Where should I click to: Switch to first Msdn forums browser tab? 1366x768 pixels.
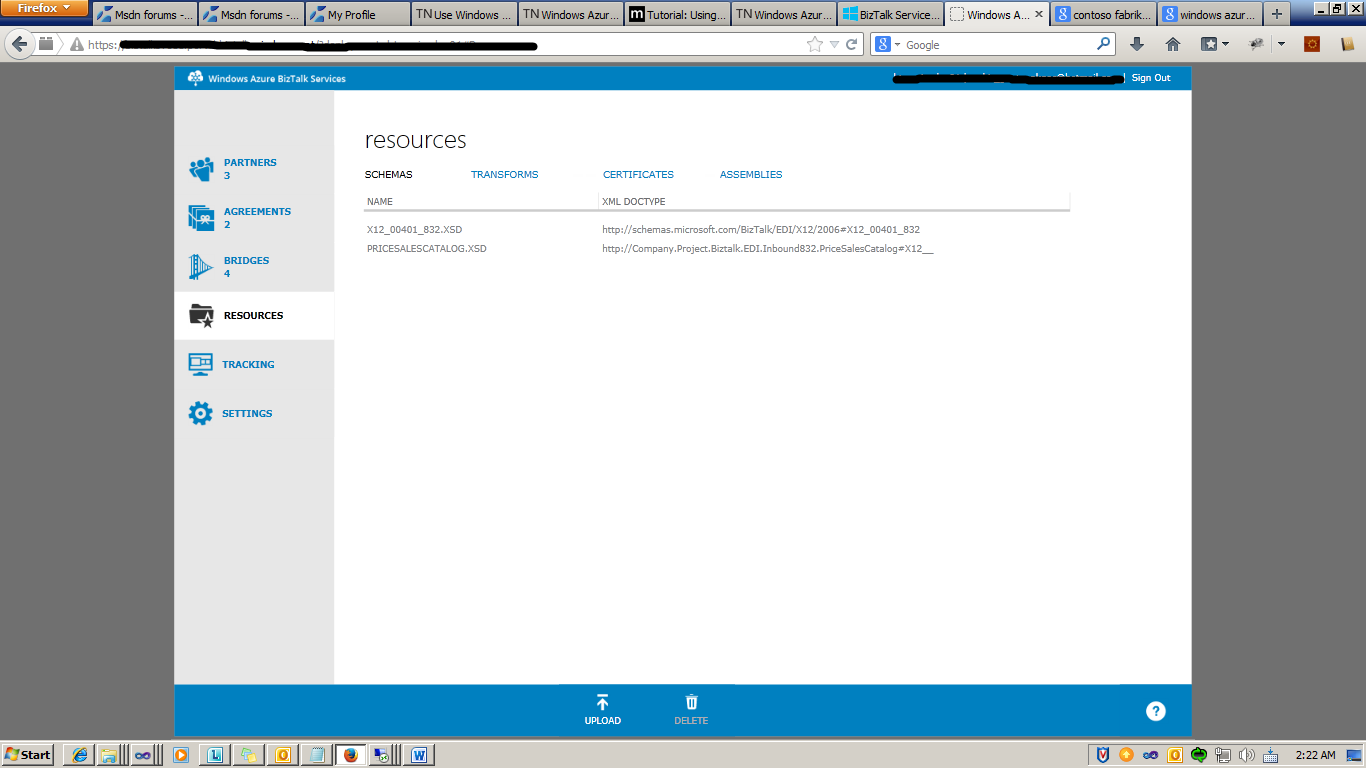click(x=144, y=14)
